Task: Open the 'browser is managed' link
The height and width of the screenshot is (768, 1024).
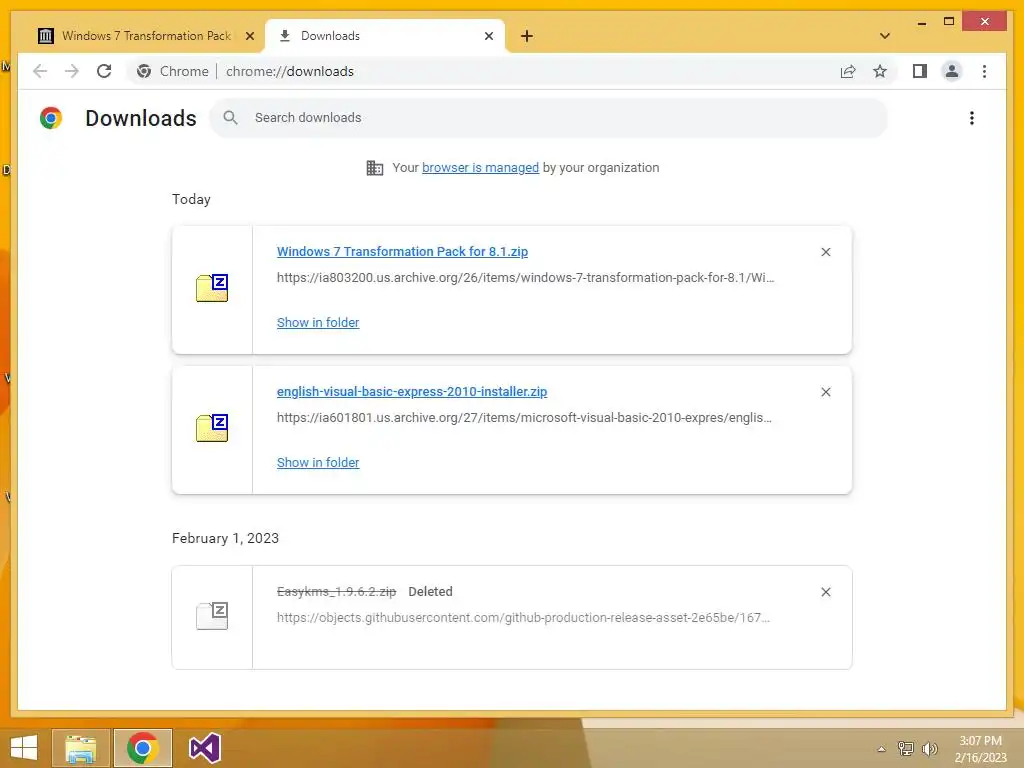Action: pos(481,167)
